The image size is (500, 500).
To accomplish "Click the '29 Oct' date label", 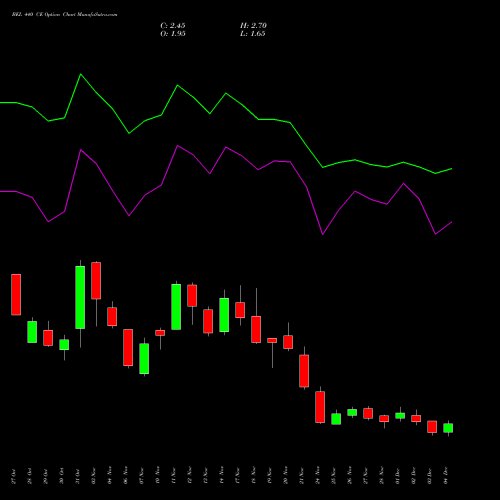I will pos(46,476).
